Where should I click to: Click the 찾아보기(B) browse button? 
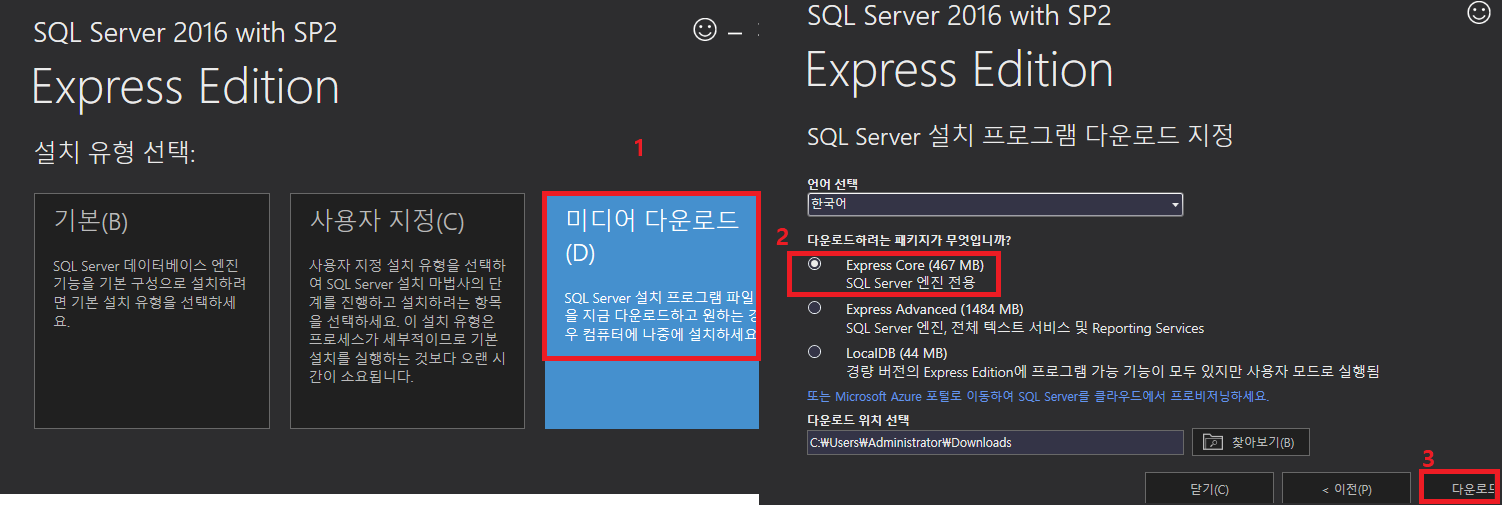coord(1251,442)
